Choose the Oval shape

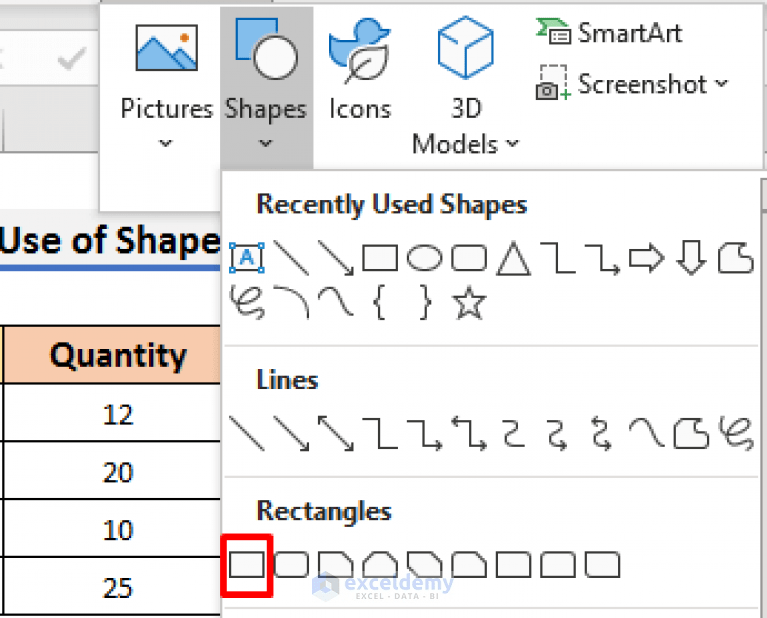pyautogui.click(x=425, y=257)
